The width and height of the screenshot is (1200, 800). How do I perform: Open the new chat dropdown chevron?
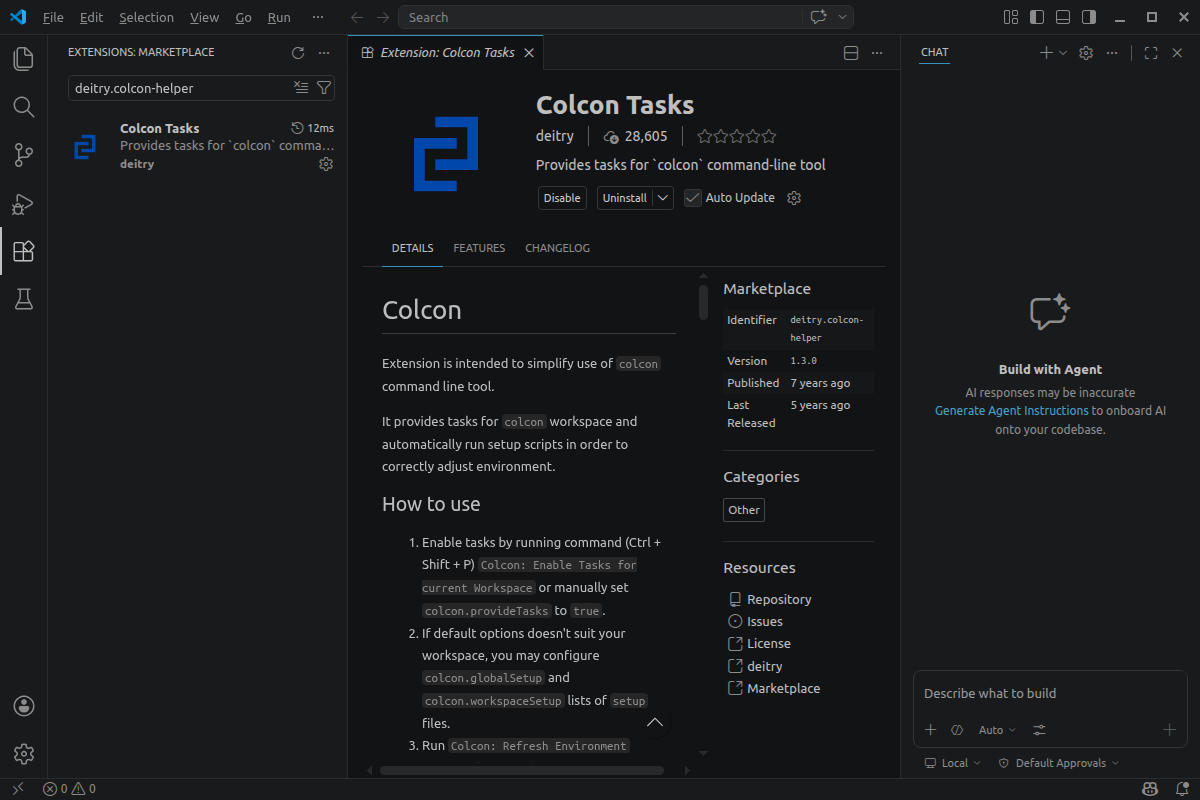point(1063,53)
